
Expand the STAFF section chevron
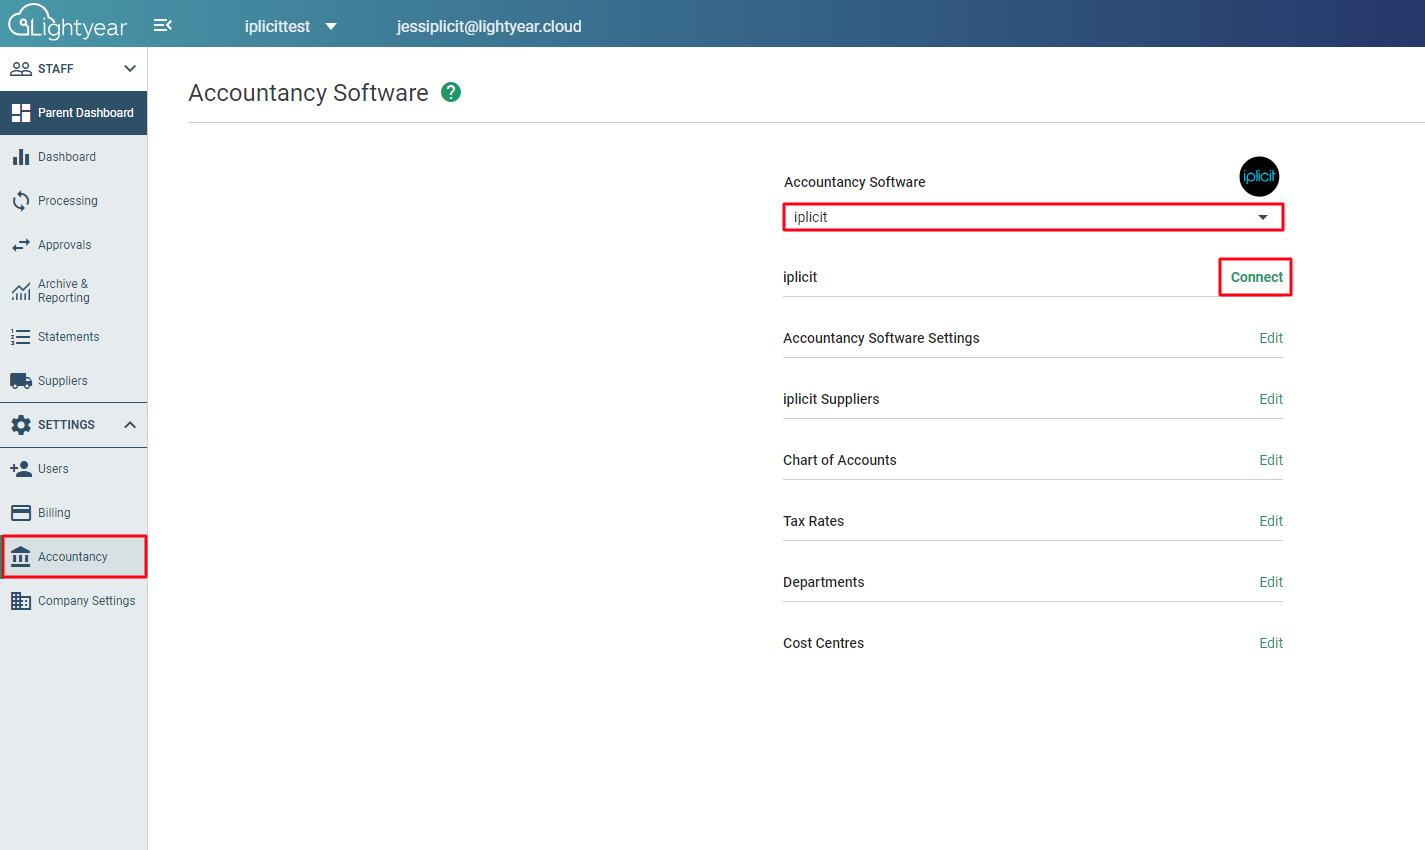coord(129,69)
